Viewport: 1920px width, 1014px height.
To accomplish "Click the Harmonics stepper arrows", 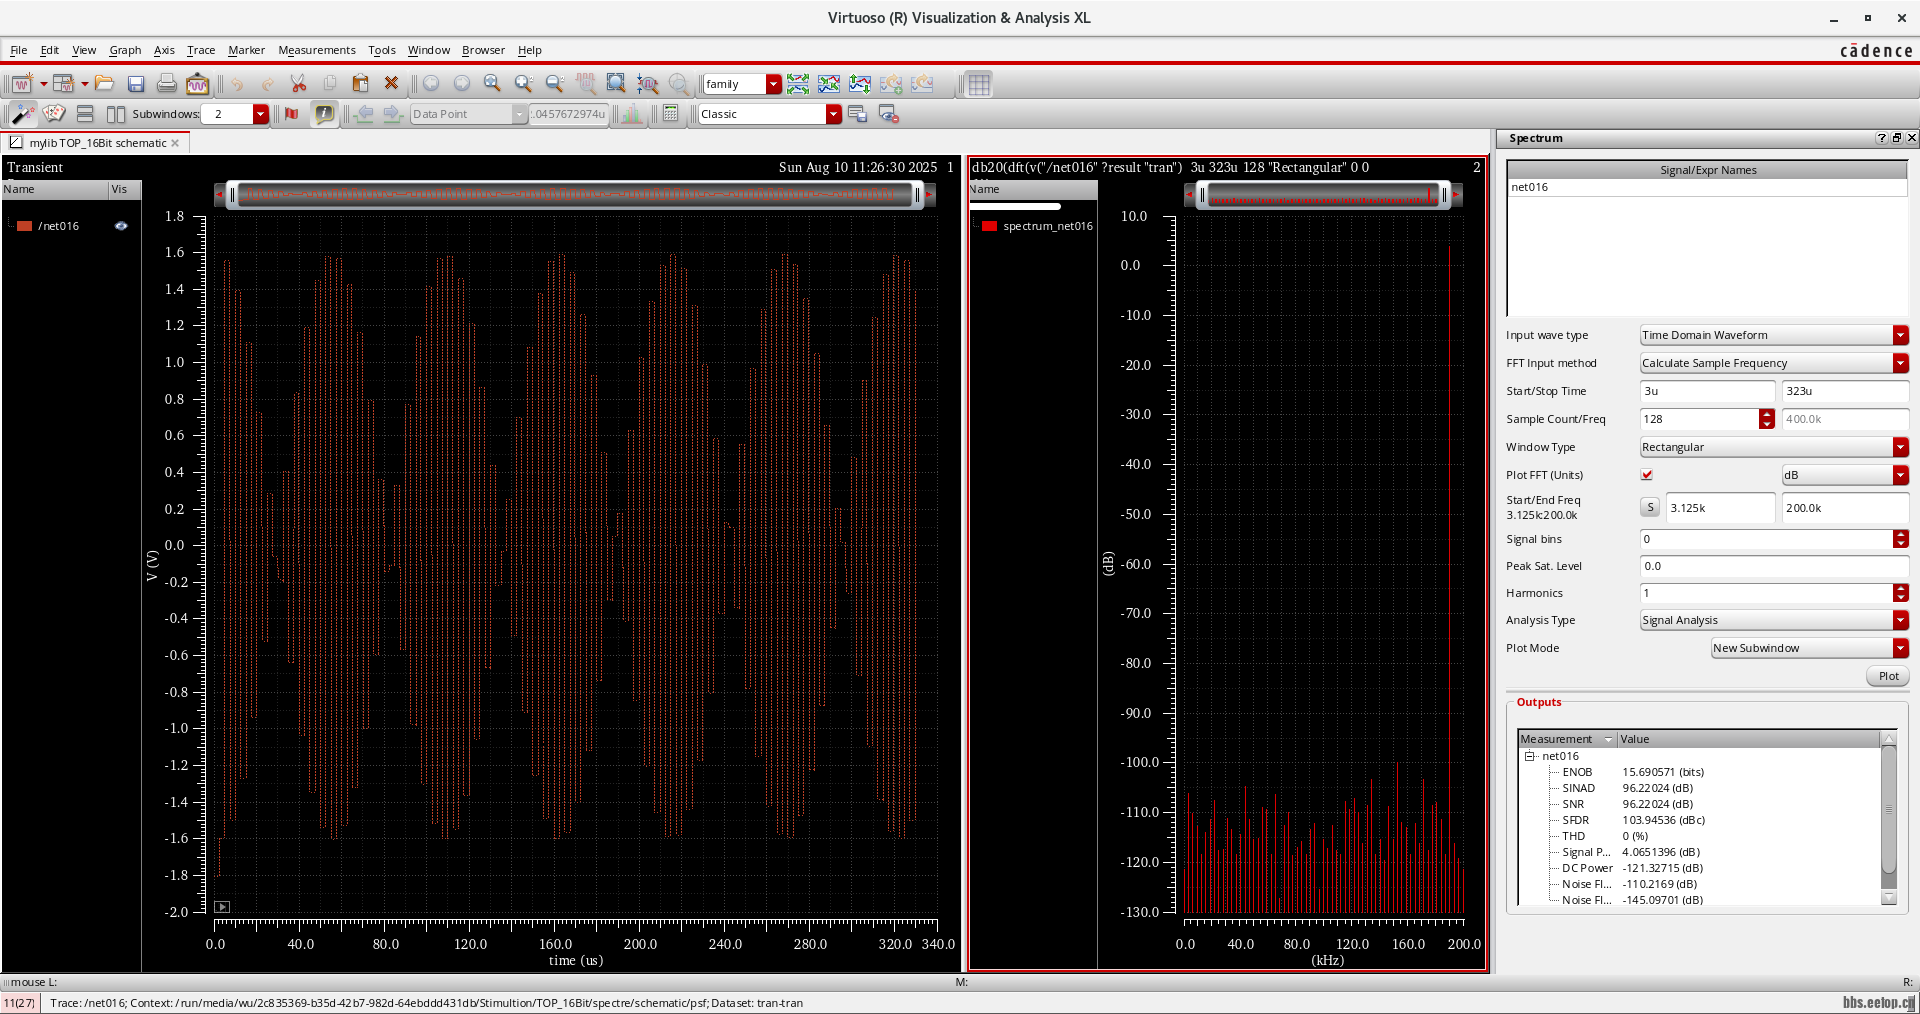I will (x=1900, y=593).
